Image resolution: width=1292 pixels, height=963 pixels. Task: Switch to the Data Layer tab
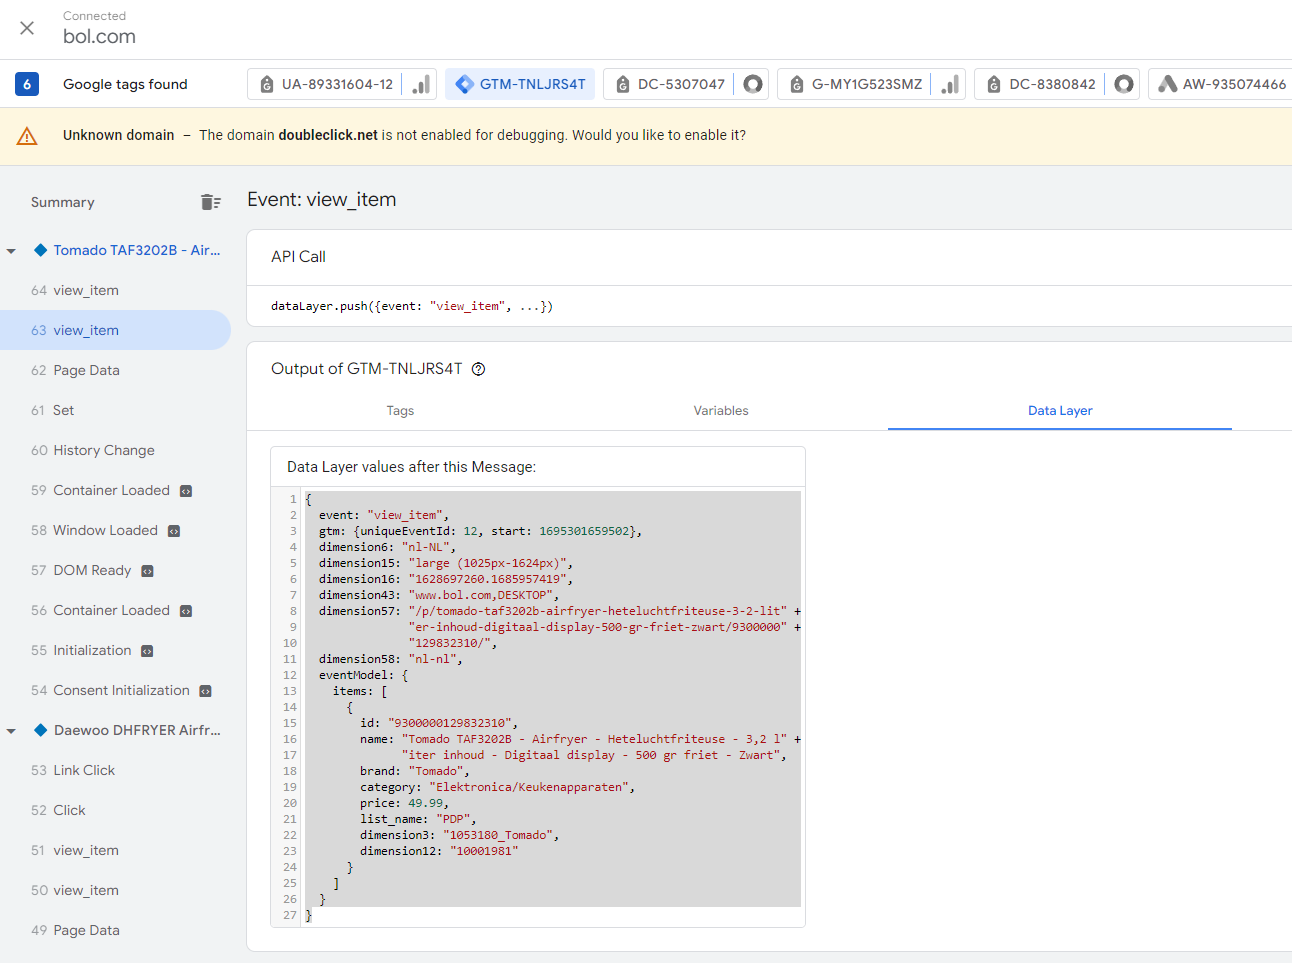pos(1060,410)
